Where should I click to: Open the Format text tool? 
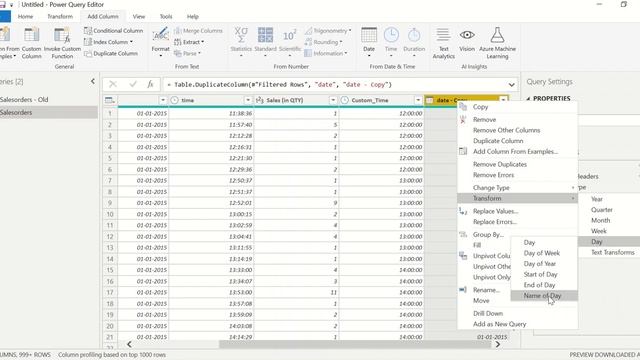(x=160, y=41)
